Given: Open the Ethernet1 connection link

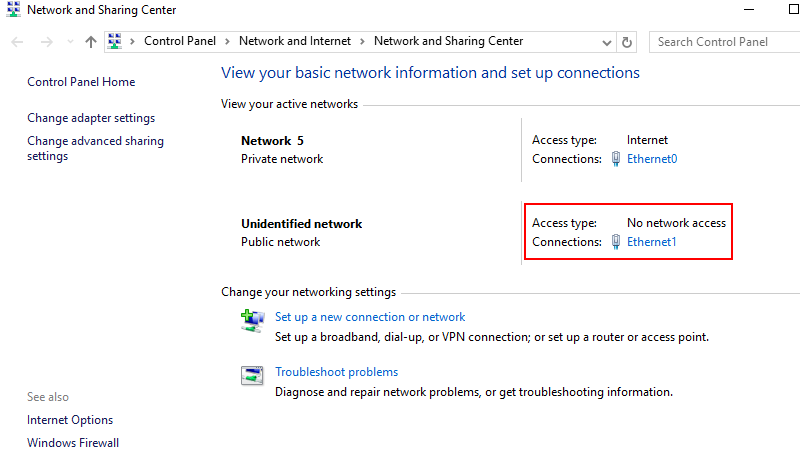Looking at the screenshot, I should [652, 242].
